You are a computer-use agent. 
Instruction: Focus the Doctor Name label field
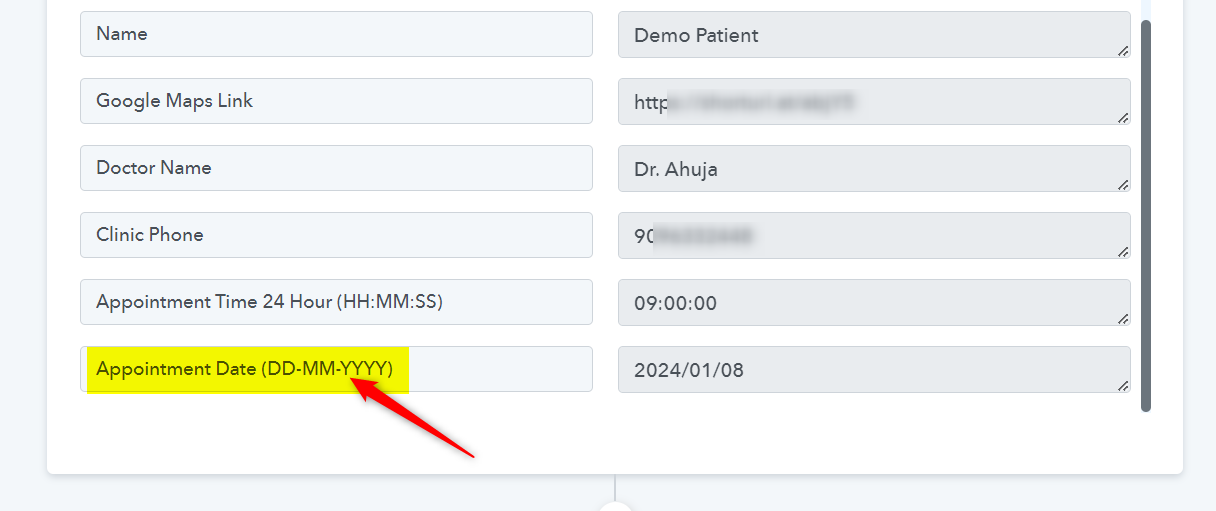336,168
